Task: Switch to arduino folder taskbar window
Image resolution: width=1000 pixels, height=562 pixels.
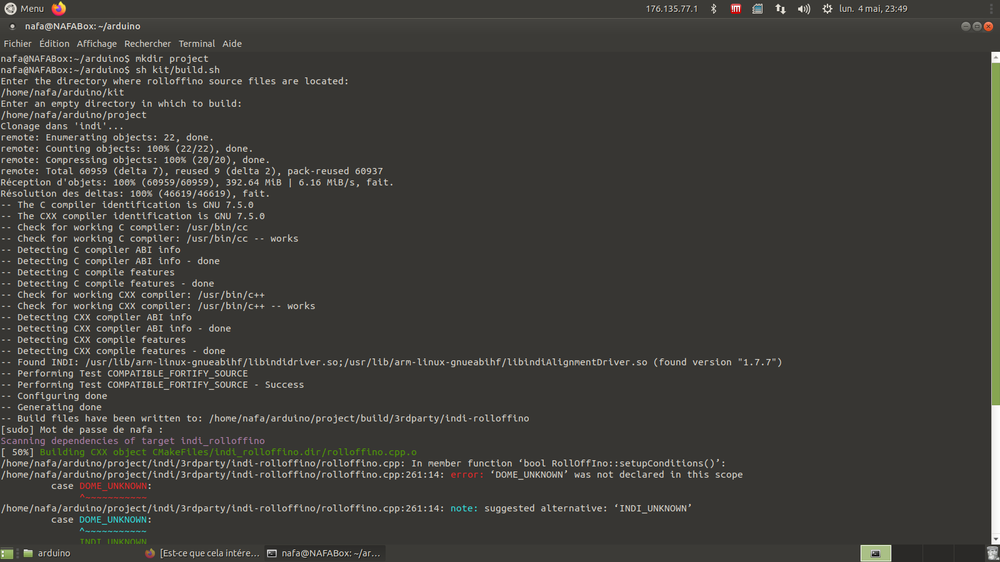Action: pyautogui.click(x=47, y=553)
